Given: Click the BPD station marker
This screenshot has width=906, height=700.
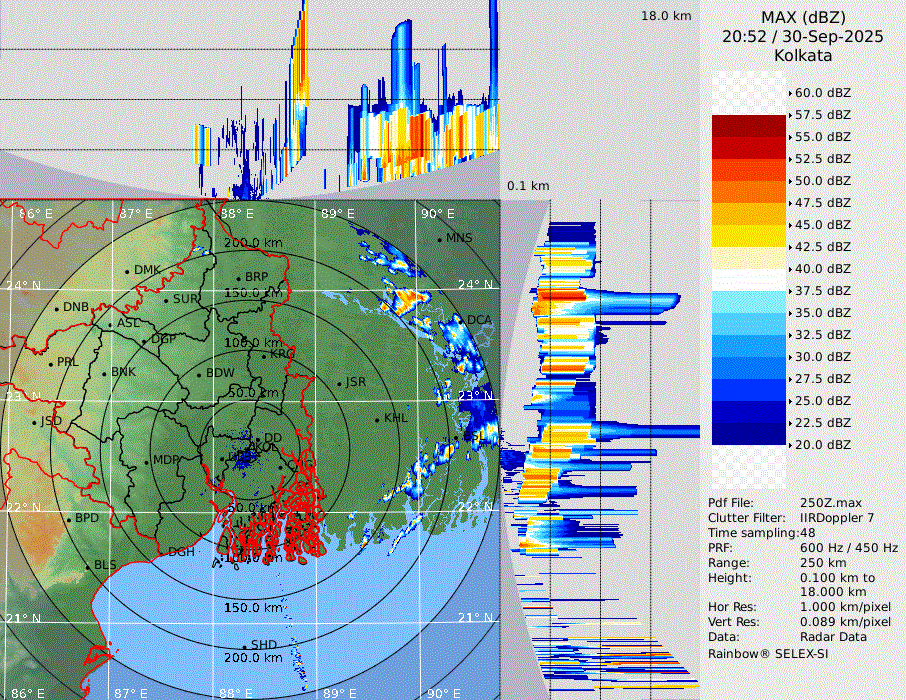Looking at the screenshot, I should point(69,519).
